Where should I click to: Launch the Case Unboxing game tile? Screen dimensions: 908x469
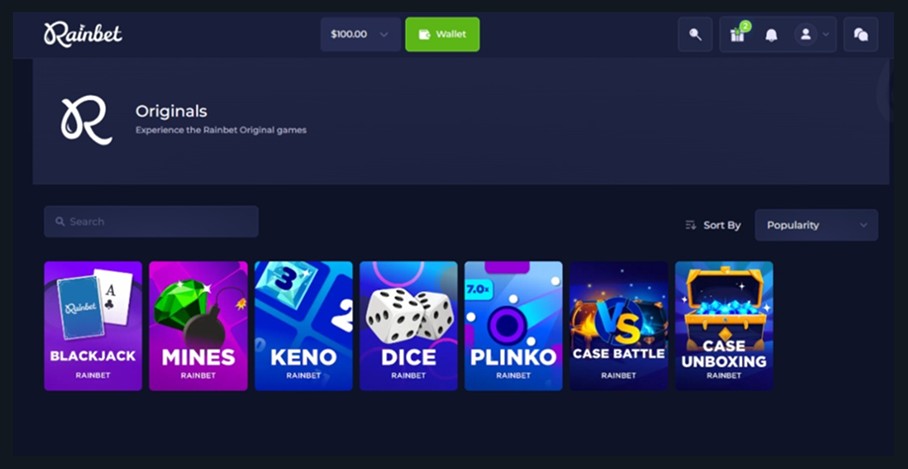pyautogui.click(x=724, y=326)
